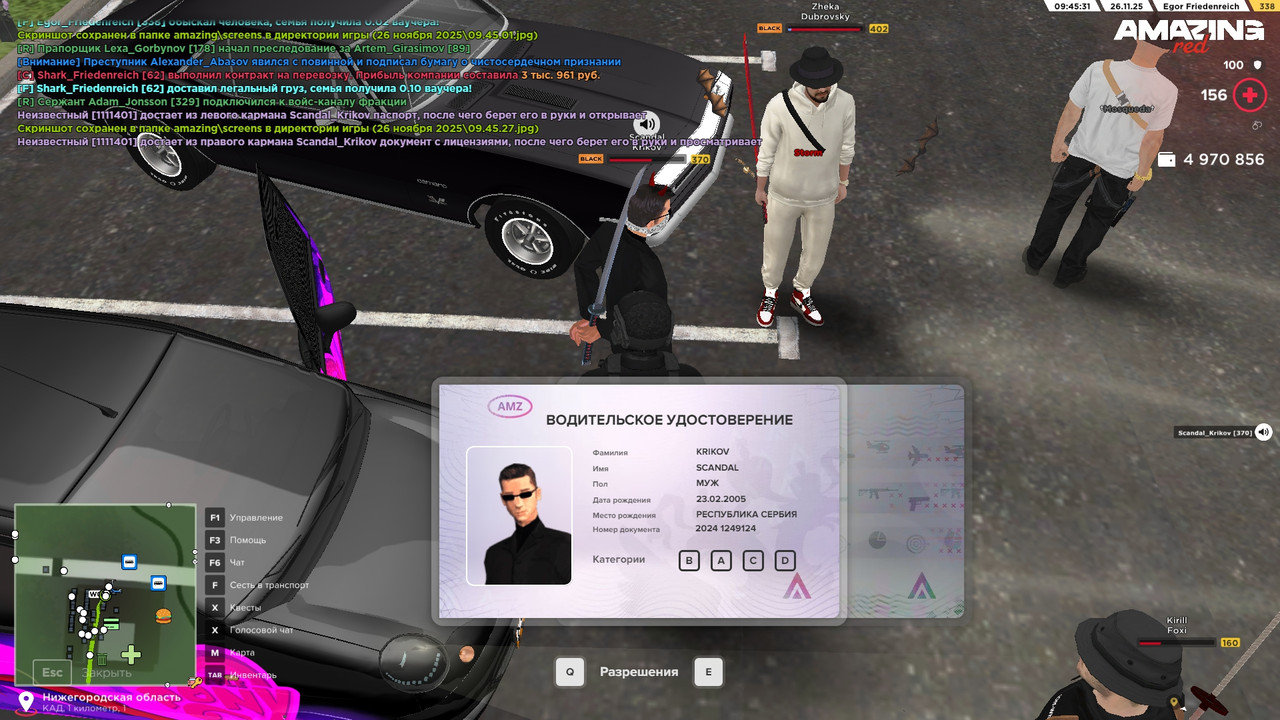The width and height of the screenshot is (1280, 720).
Task: Click the surname value KRIKOV
Action: [x=713, y=452]
